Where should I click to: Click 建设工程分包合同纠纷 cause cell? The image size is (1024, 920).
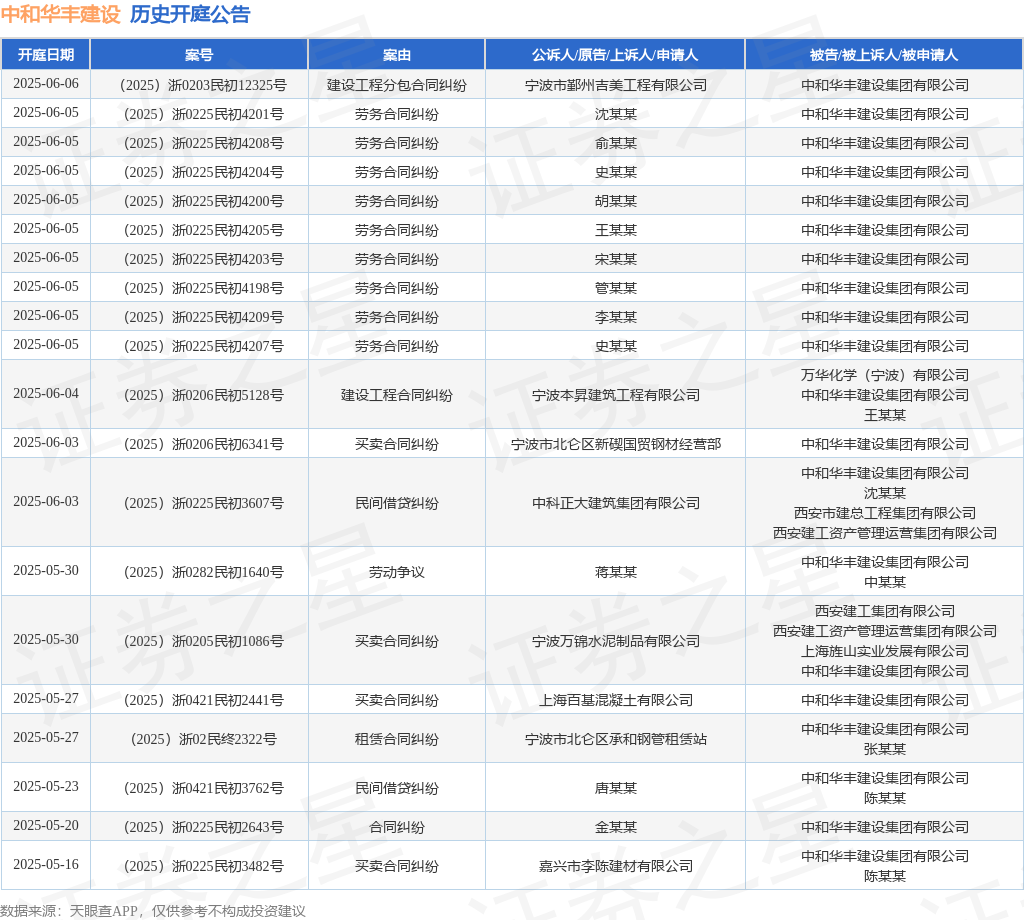pos(396,85)
